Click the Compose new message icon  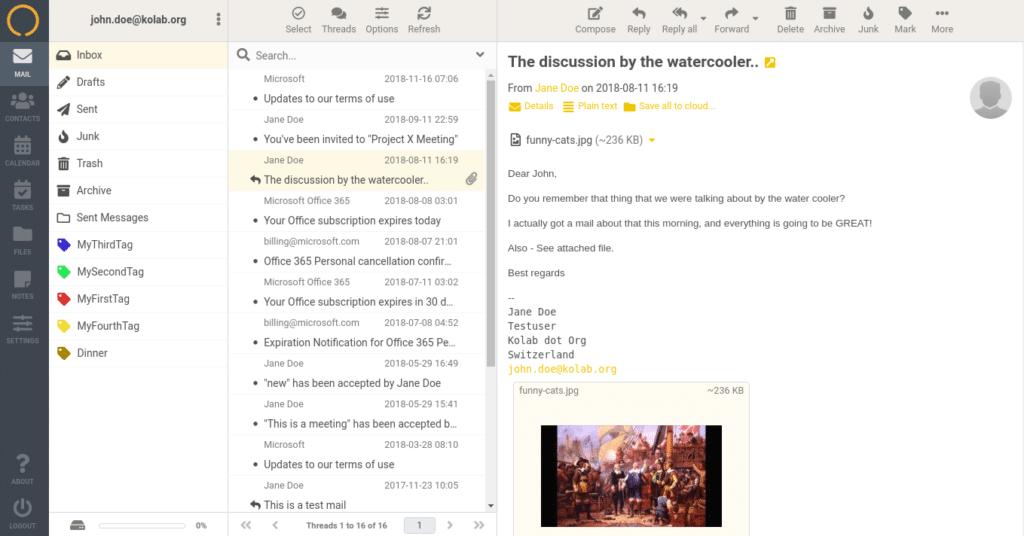595,19
